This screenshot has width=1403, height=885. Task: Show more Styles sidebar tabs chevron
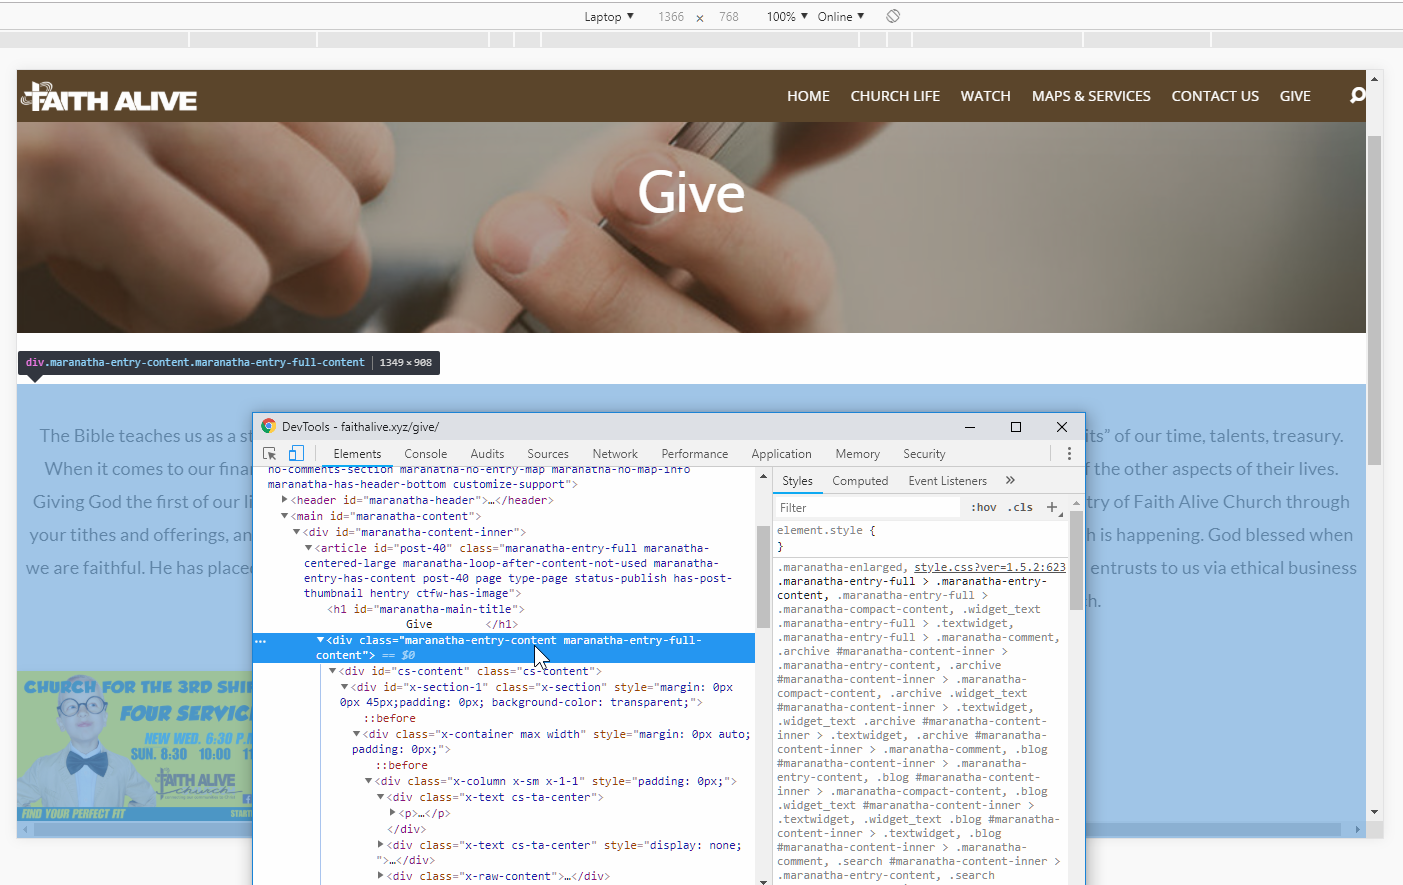tap(1010, 480)
